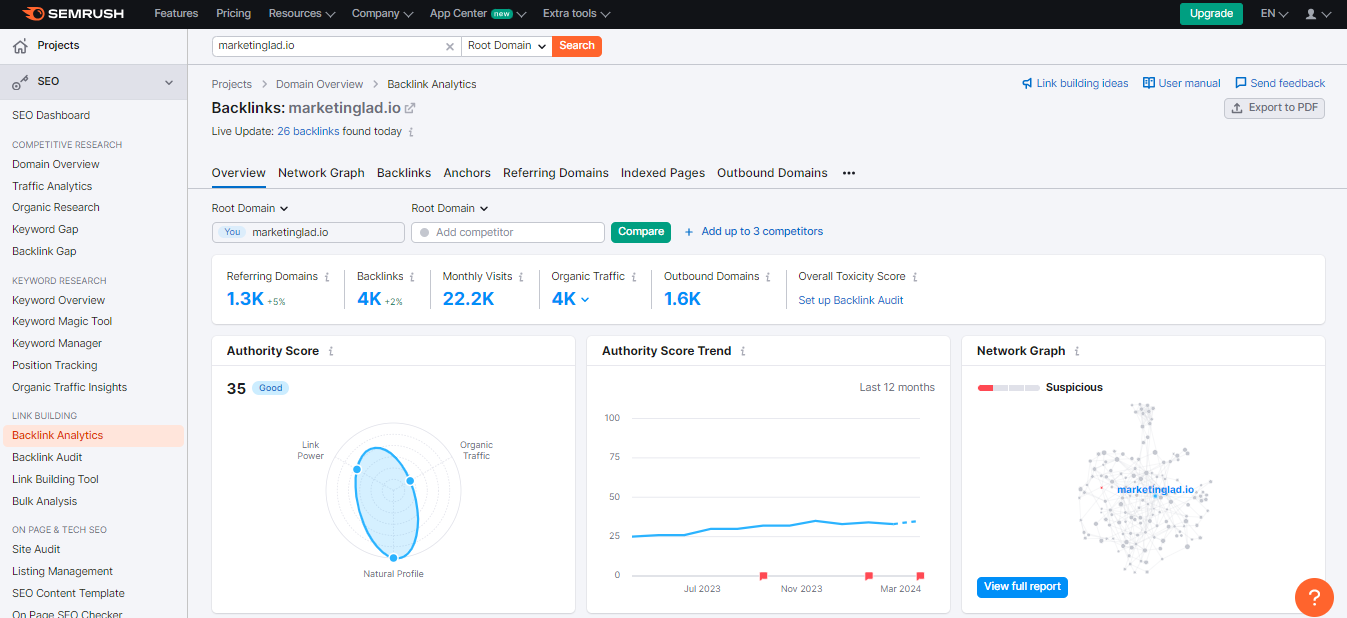The height and width of the screenshot is (618, 1347).
Task: Show Monthly Visits info icon
Action: 521,277
